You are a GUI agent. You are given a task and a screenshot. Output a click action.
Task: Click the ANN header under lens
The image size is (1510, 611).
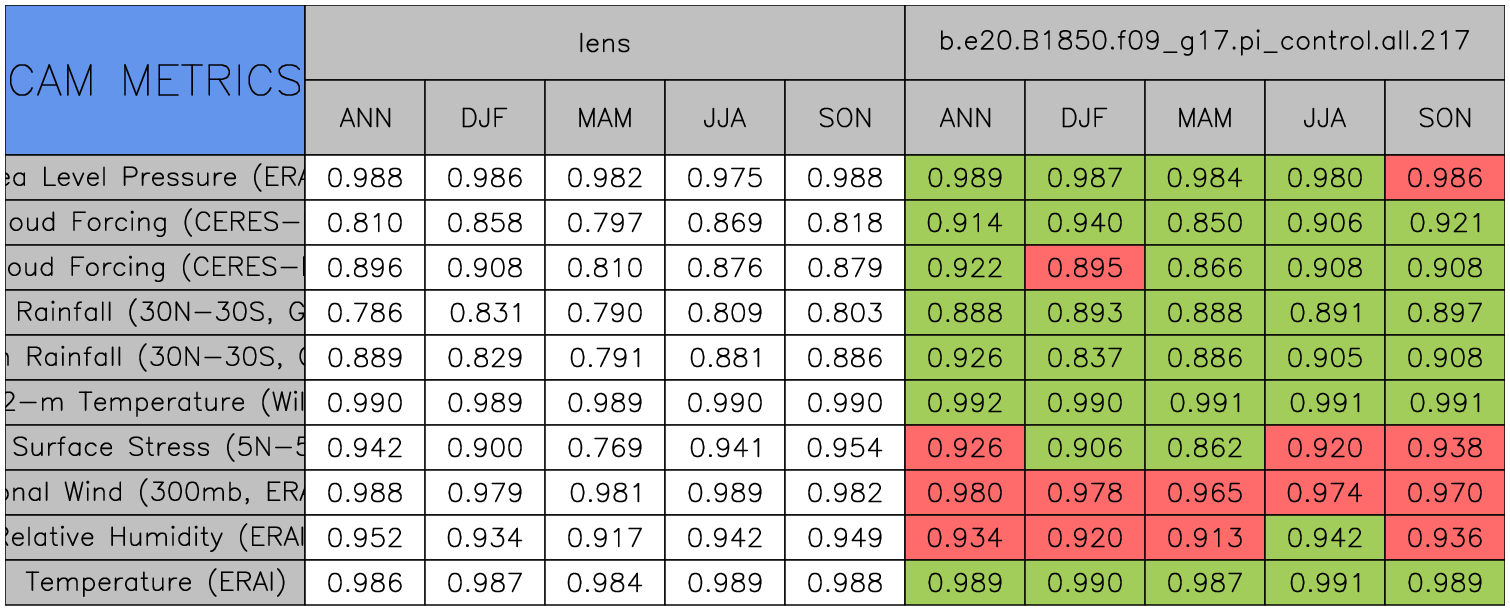click(x=365, y=118)
